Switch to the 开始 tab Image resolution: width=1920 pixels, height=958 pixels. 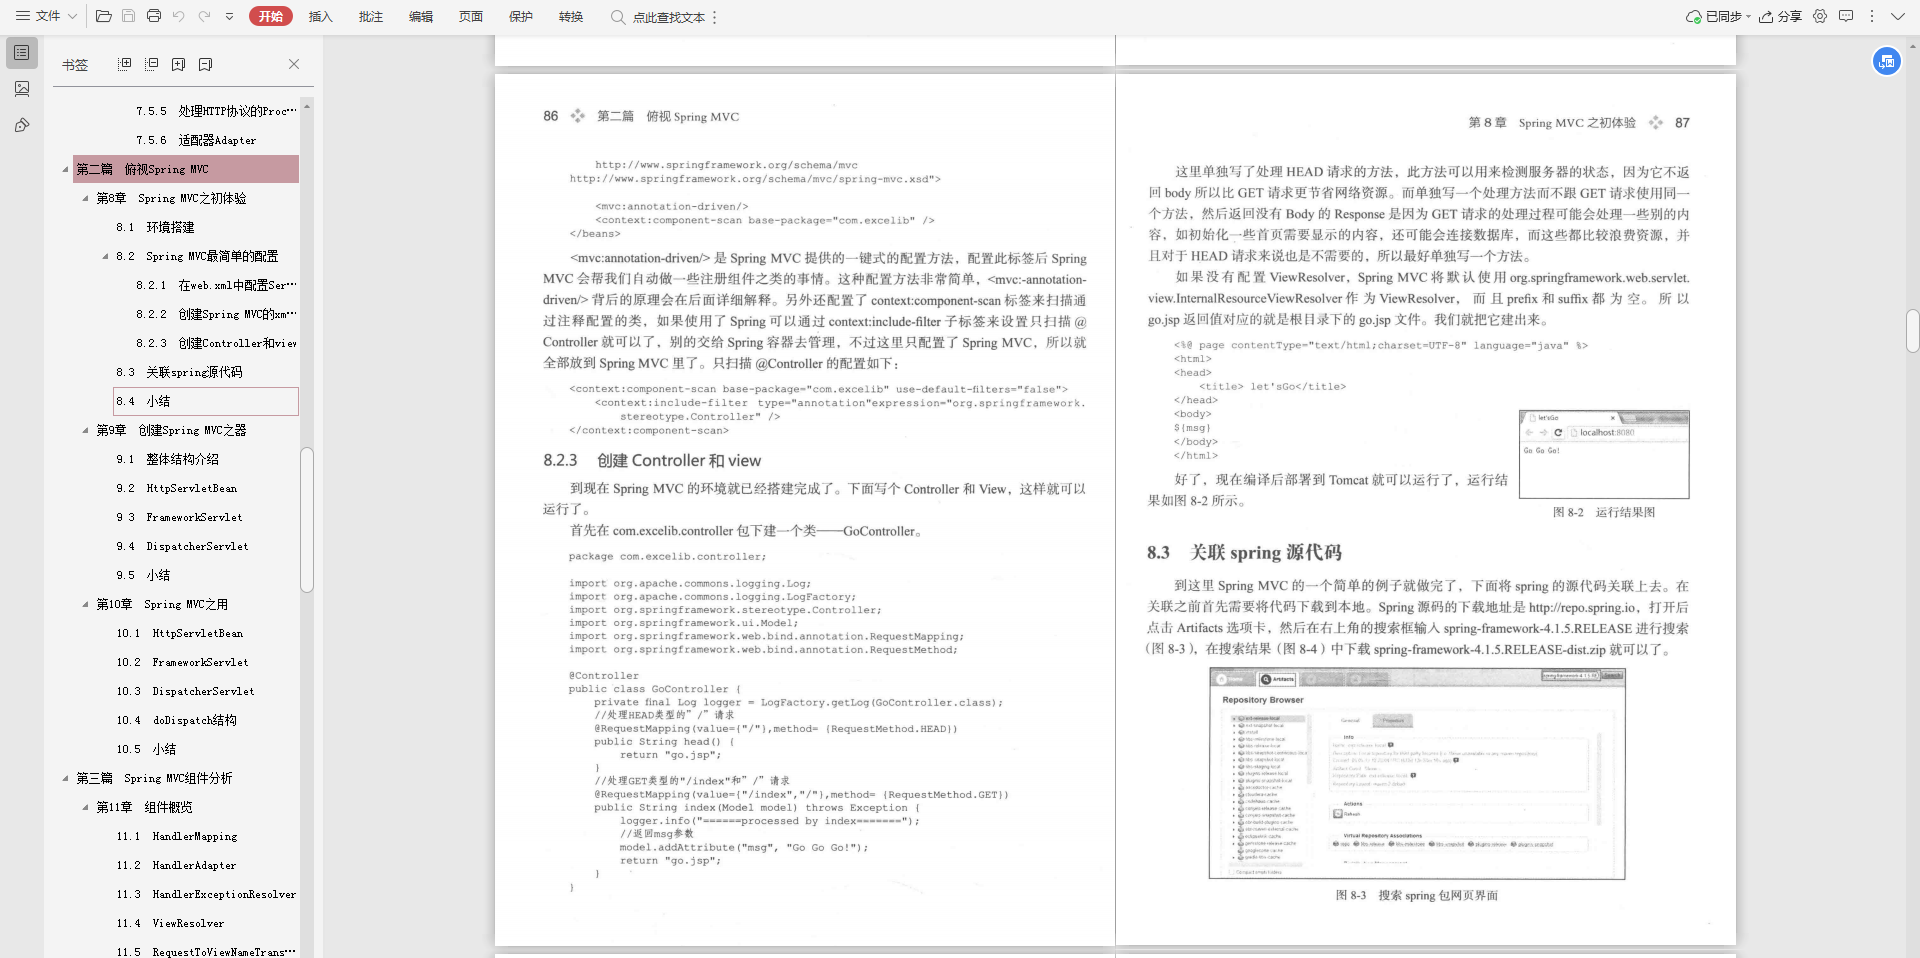coord(271,16)
